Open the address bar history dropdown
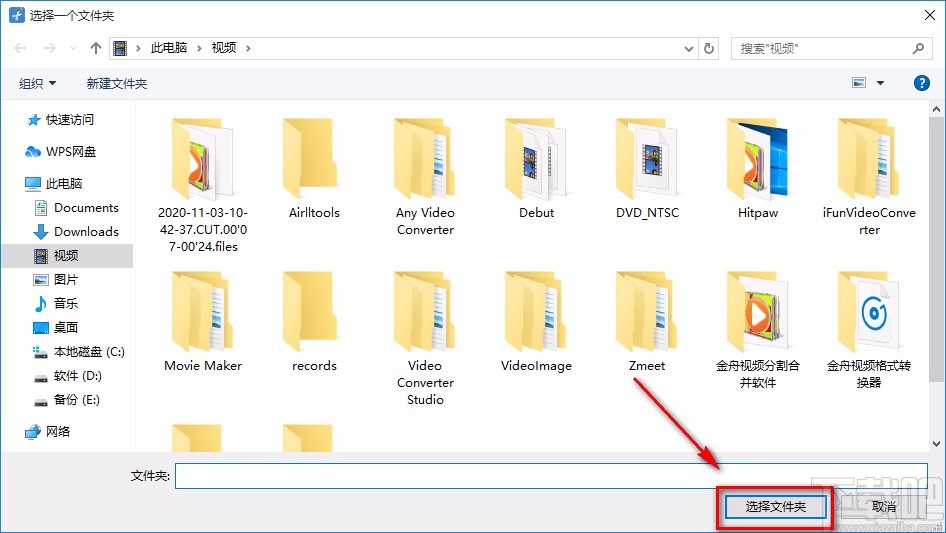Viewport: 946px width, 533px height. click(688, 49)
